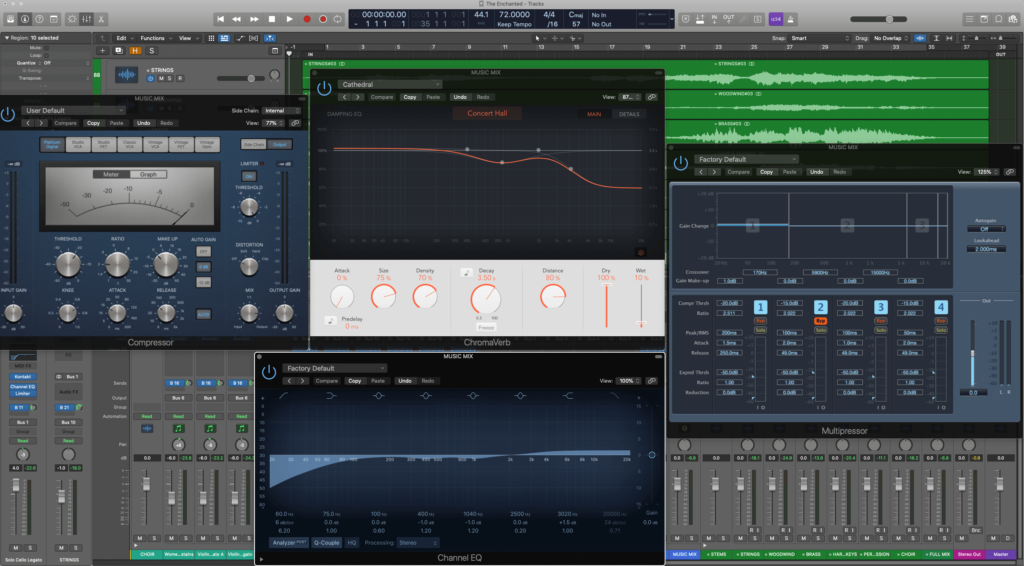The height and width of the screenshot is (566, 1024).
Task: Click the Compressor Ratio knob
Action: point(118,264)
